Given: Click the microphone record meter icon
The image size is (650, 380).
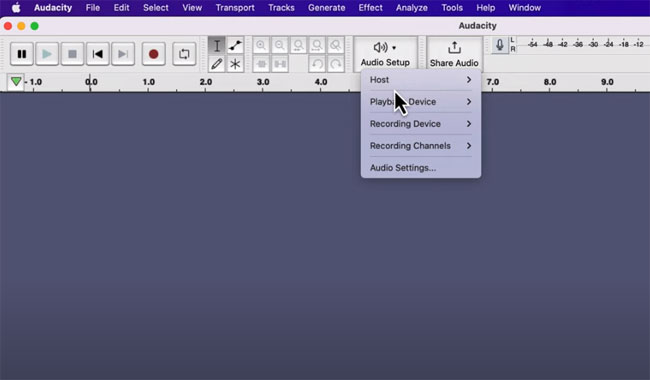Looking at the screenshot, I should tap(500, 45).
